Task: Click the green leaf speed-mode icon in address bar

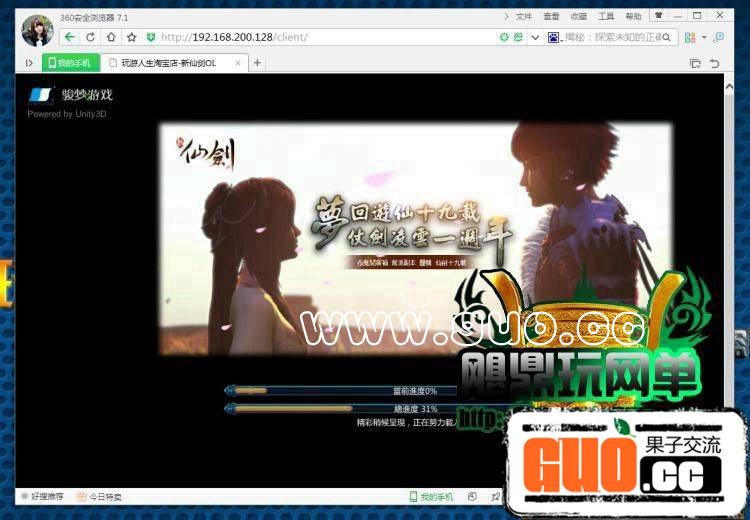Action: (518, 37)
